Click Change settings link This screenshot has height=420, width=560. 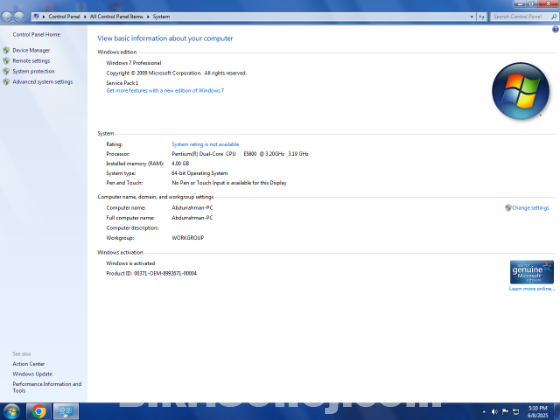point(531,208)
